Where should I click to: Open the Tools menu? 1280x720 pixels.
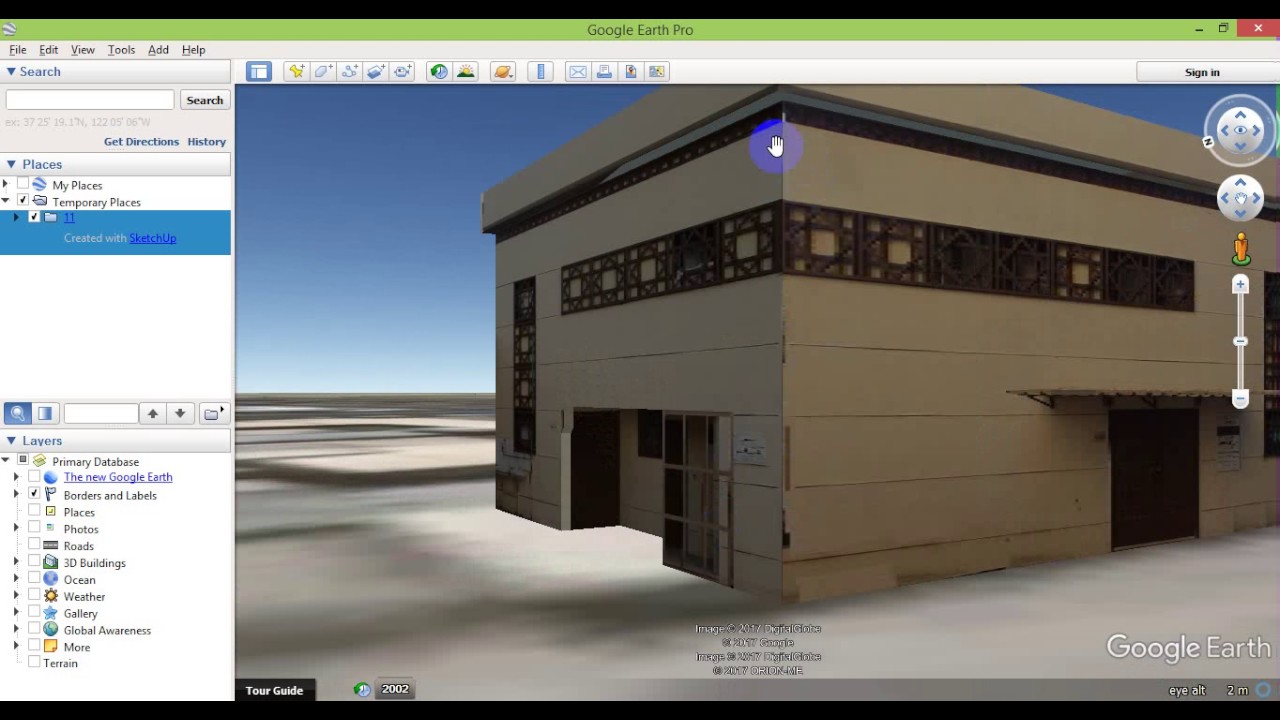point(121,49)
